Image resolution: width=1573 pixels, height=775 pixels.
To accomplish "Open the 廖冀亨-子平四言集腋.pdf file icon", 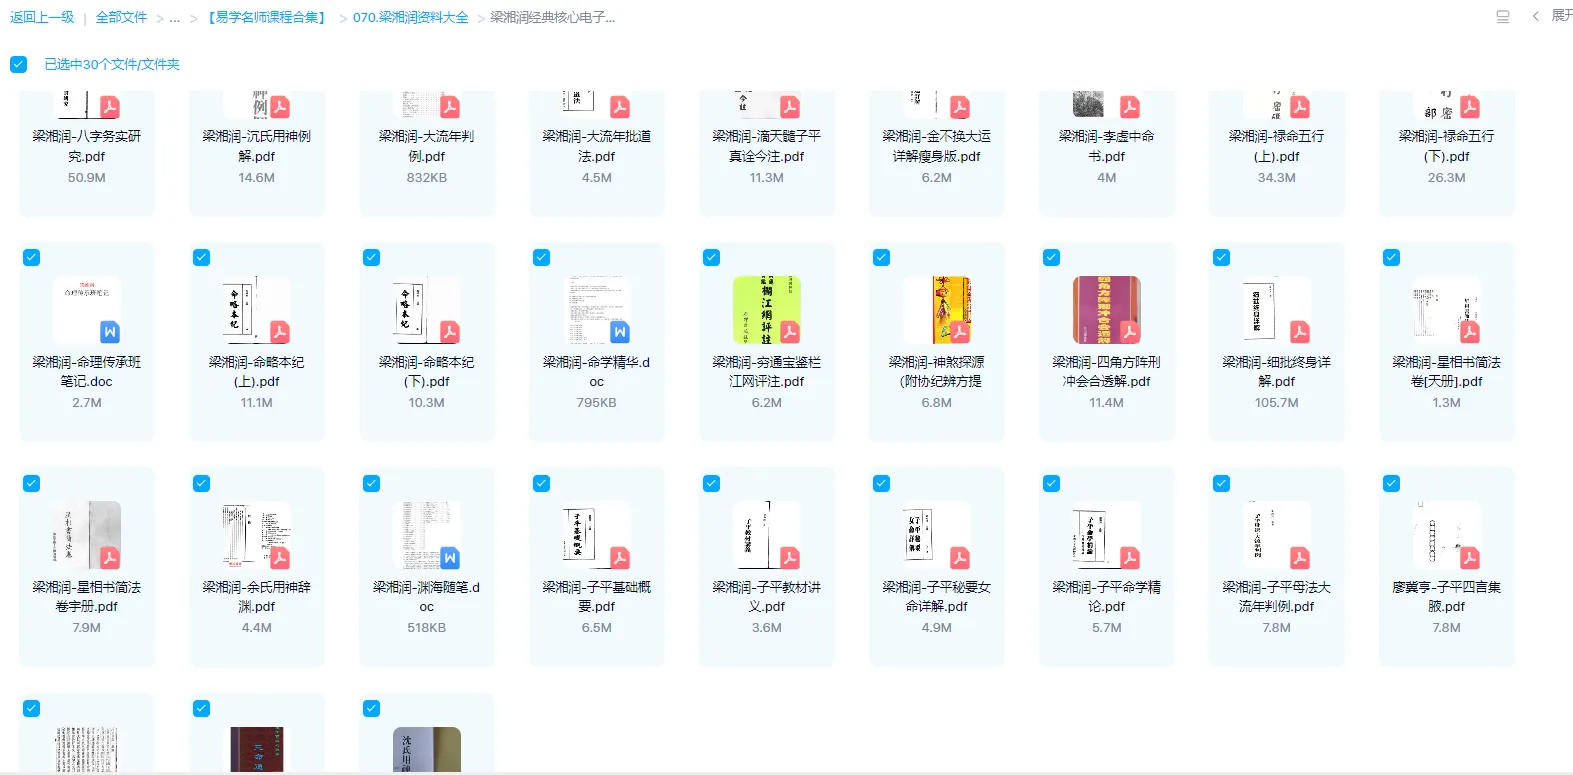I will (1447, 535).
